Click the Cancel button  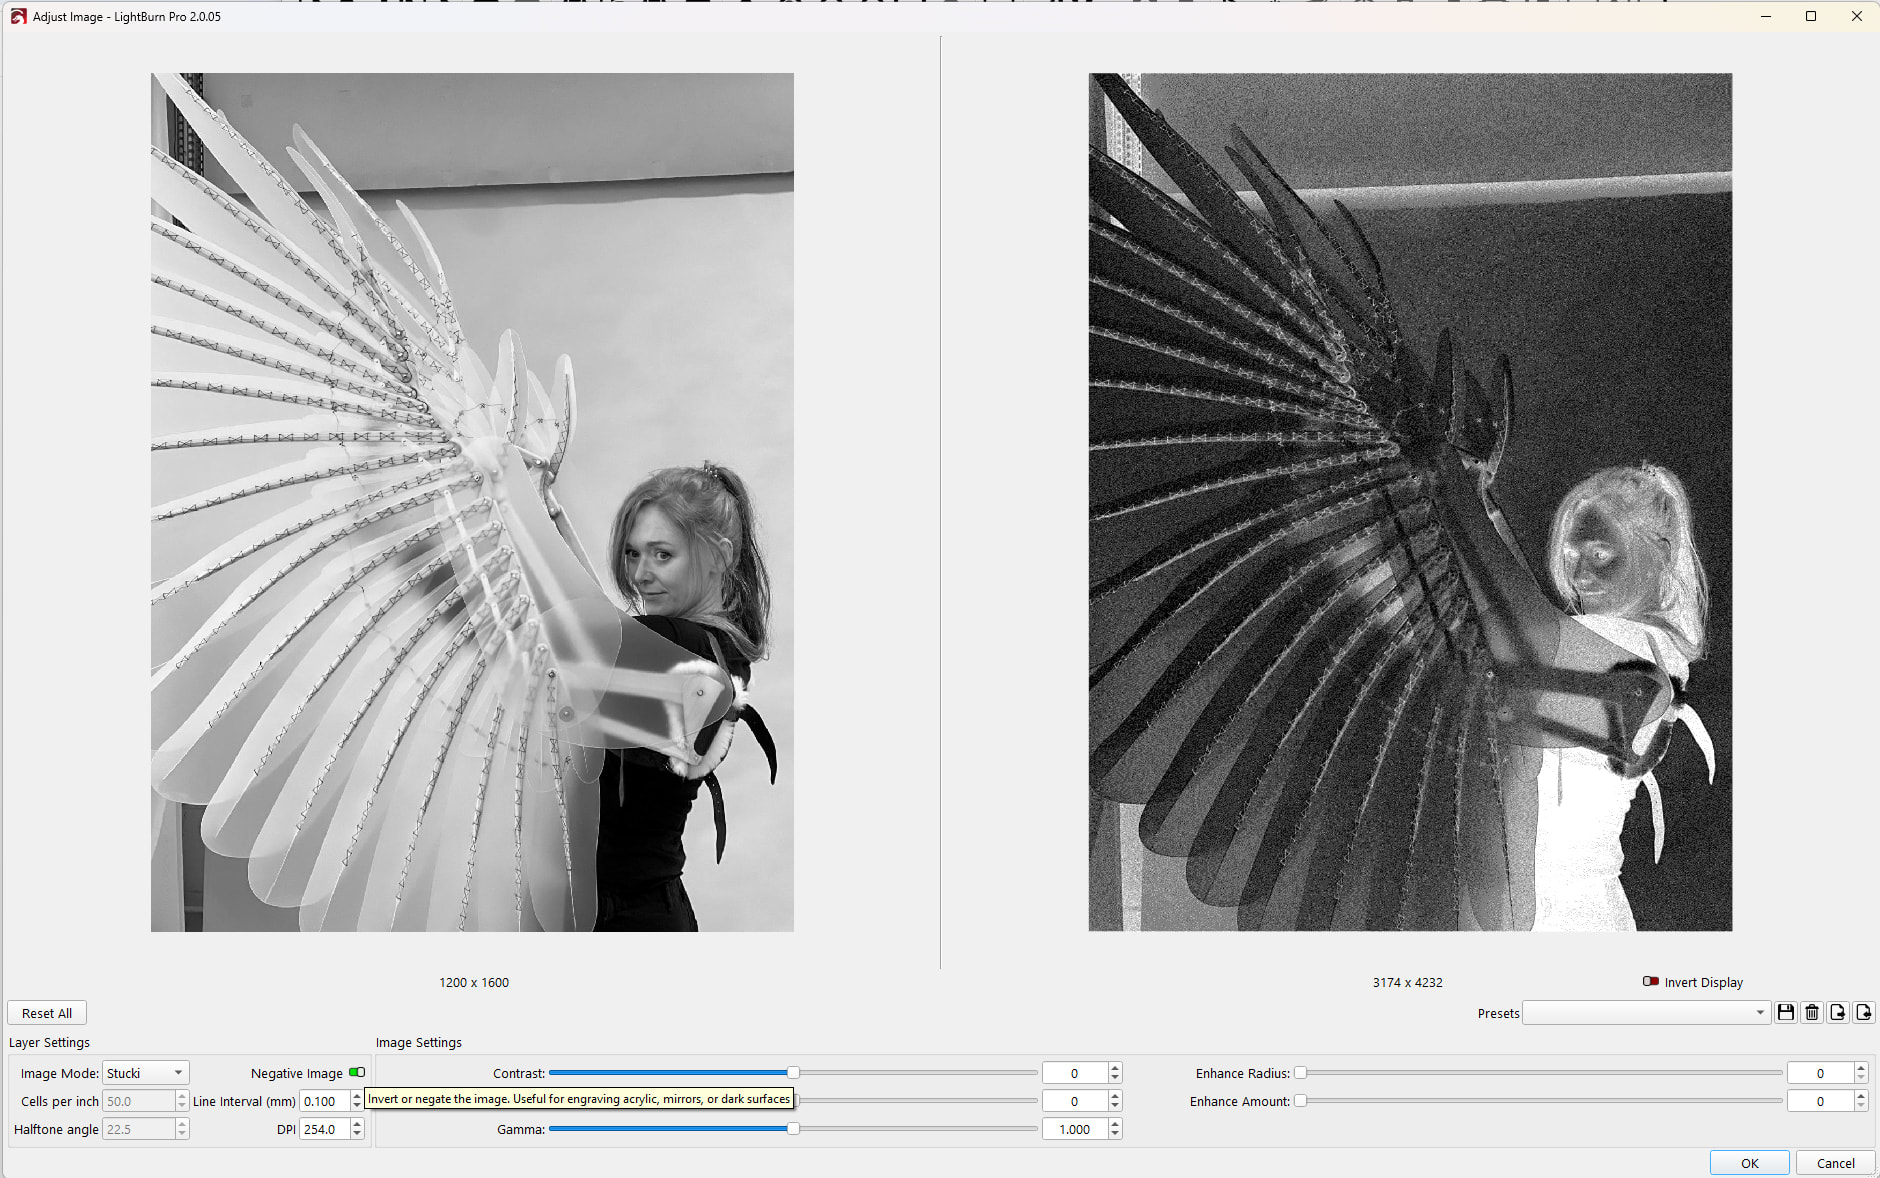[1835, 1163]
